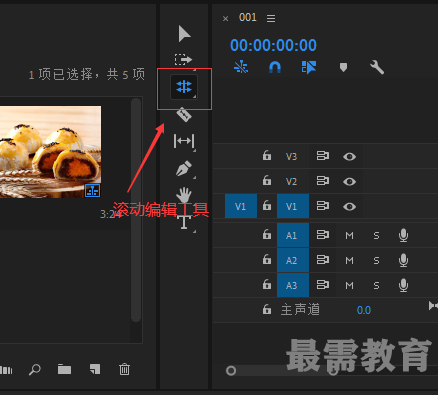This screenshot has width=438, height=395.
Task: Select the Hand tool
Action: 184,195
